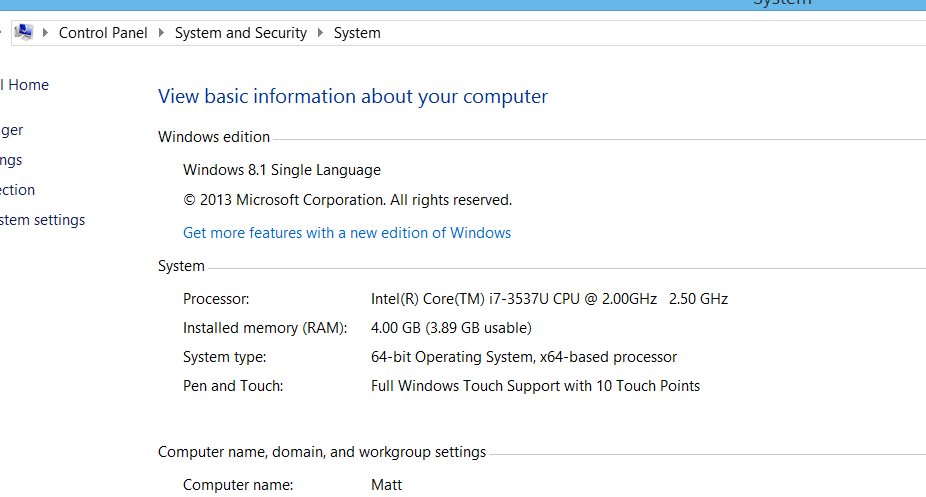This screenshot has width=926, height=497.
Task: Click the 'Windows edition' section header
Action: point(214,137)
